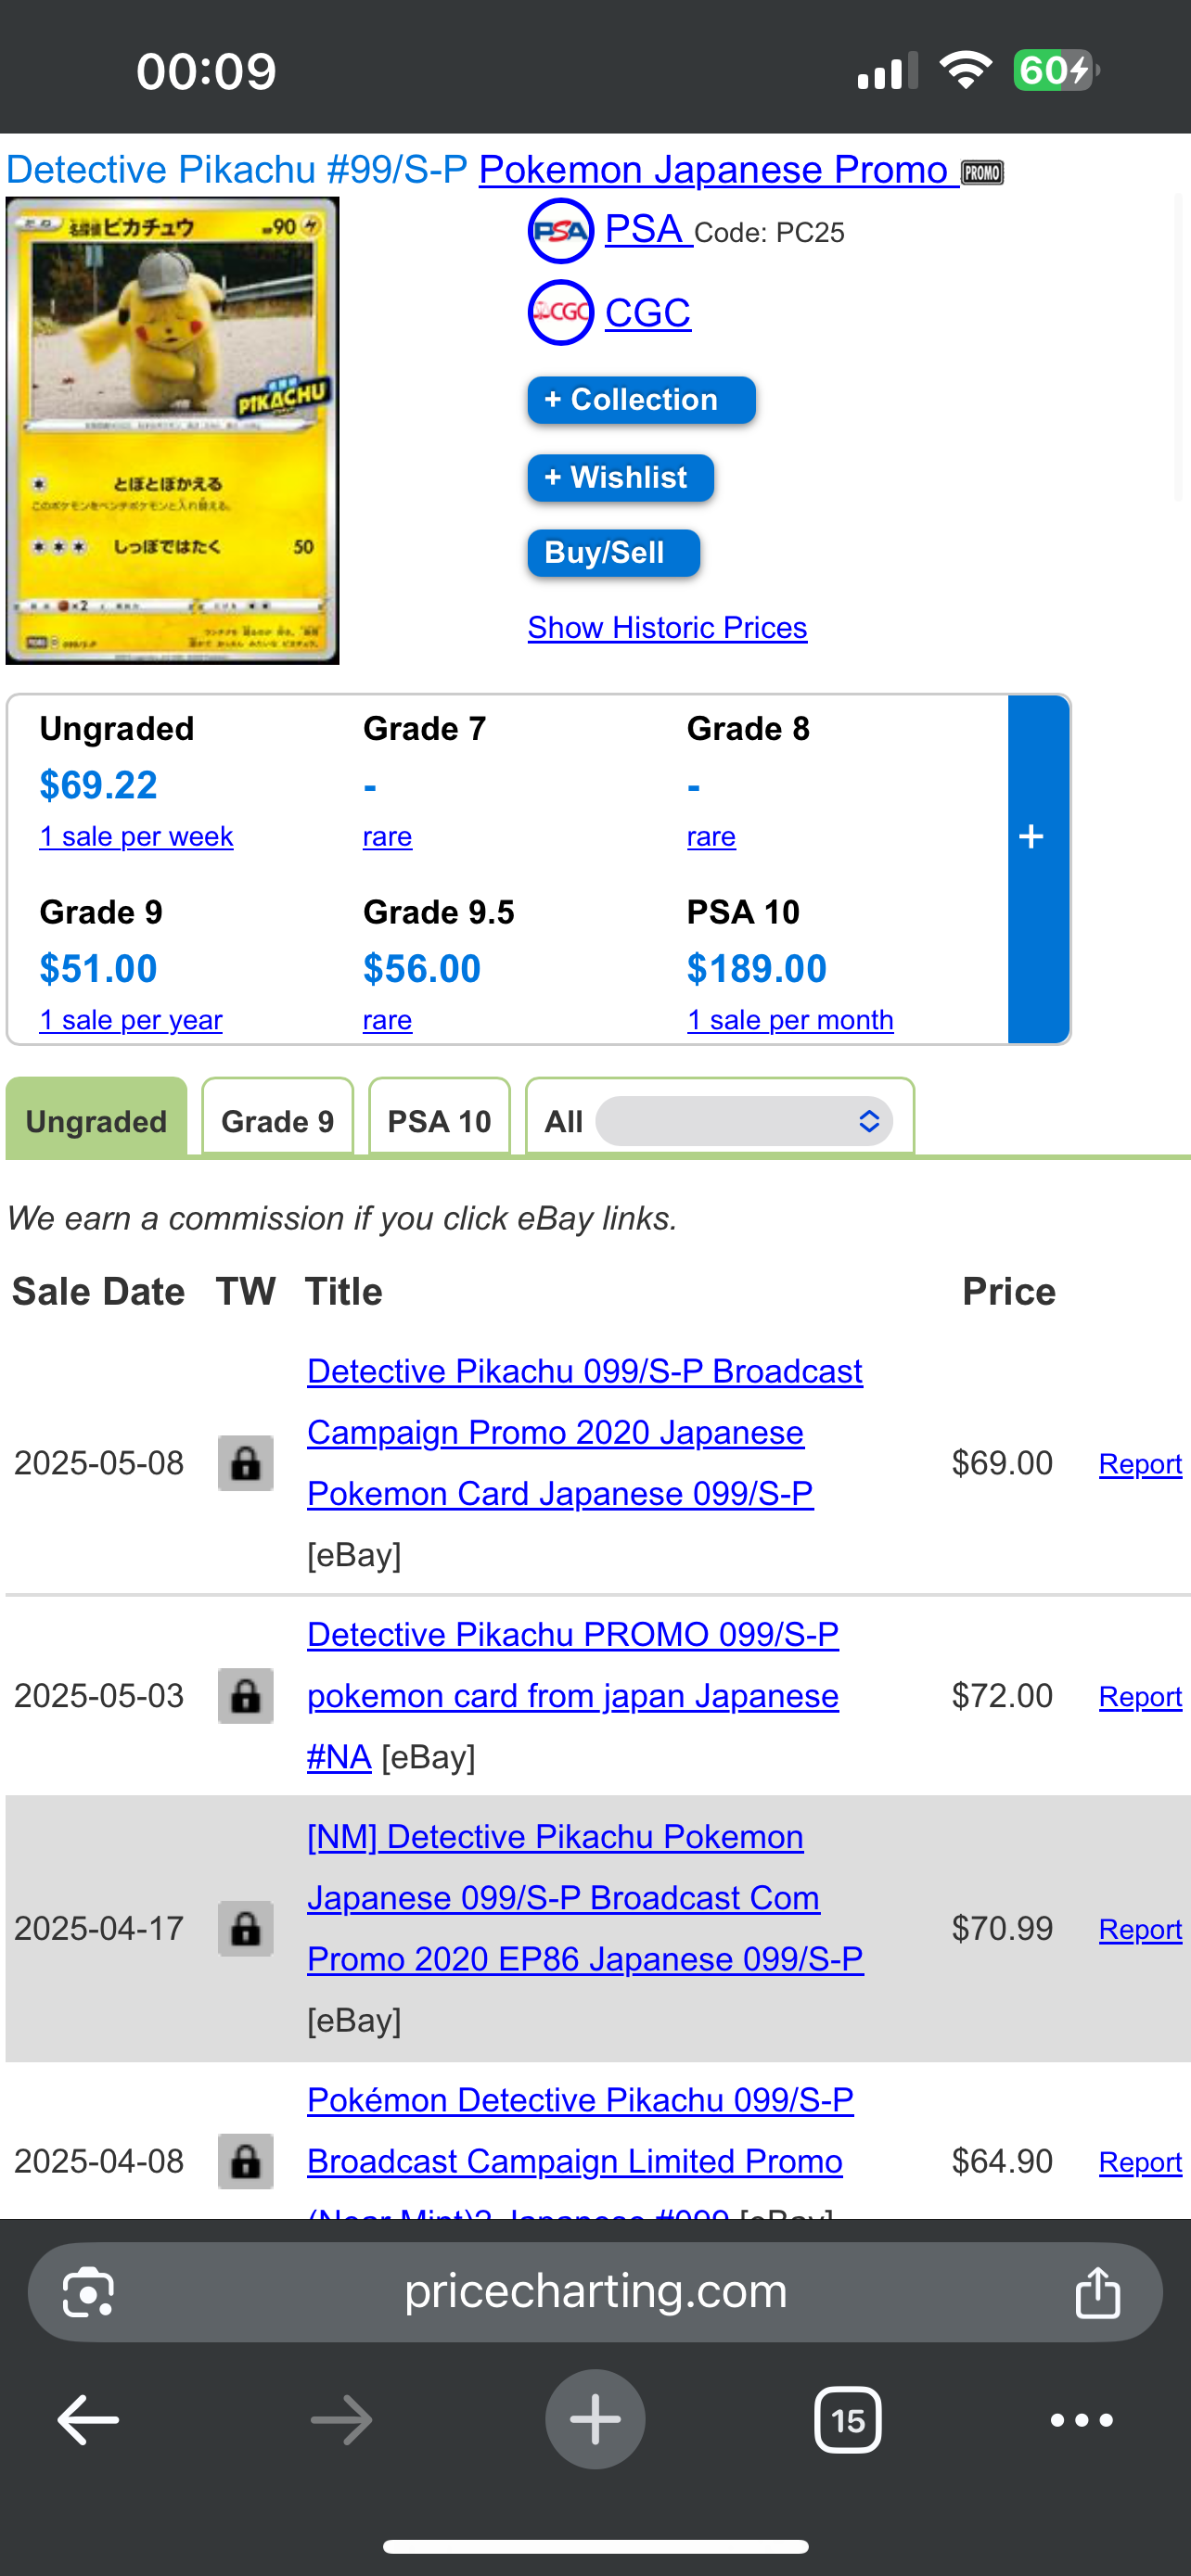Open the All grades dropdown

(x=743, y=1121)
